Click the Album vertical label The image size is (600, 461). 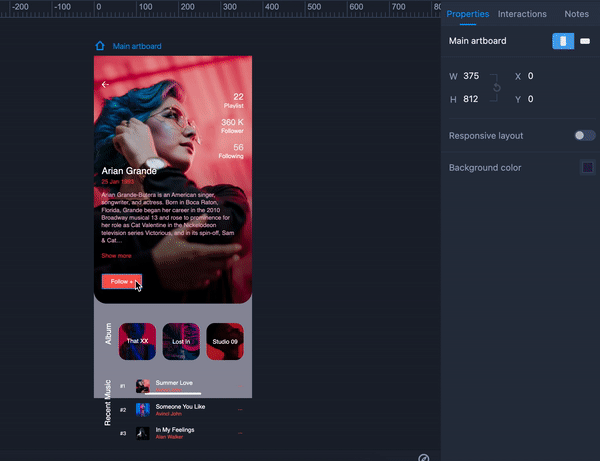click(108, 334)
